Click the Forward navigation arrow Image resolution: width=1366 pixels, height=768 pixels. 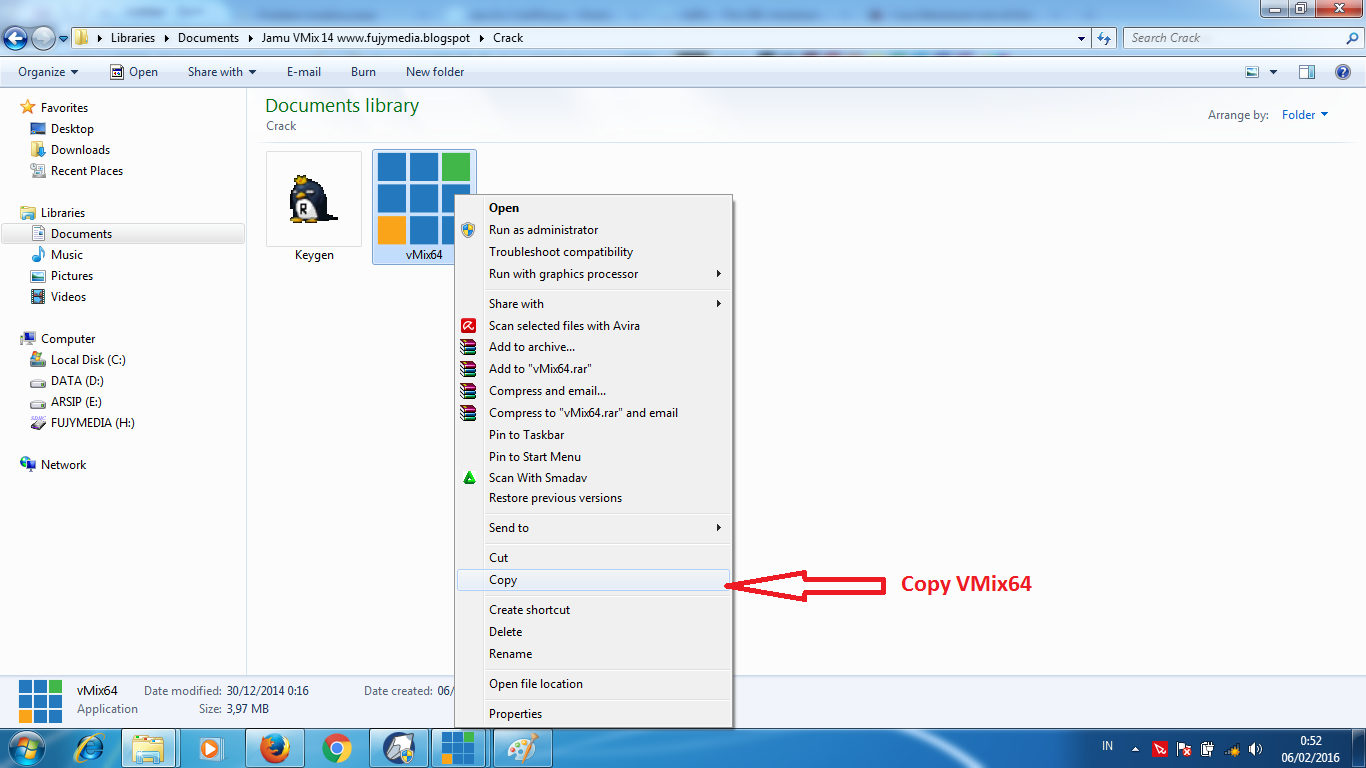point(43,38)
